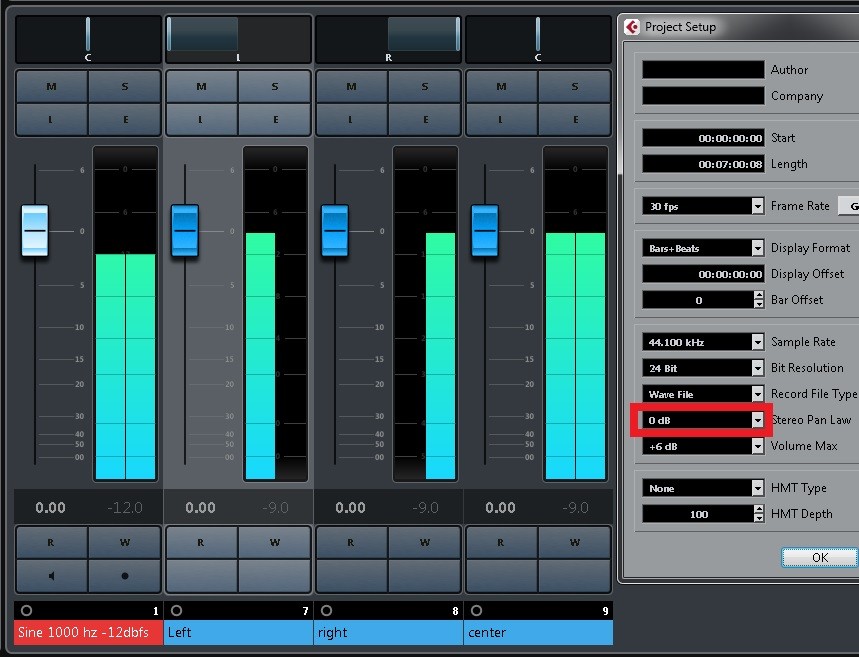Enable Read automation on Left channel
Image resolution: width=859 pixels, height=657 pixels.
point(202,542)
